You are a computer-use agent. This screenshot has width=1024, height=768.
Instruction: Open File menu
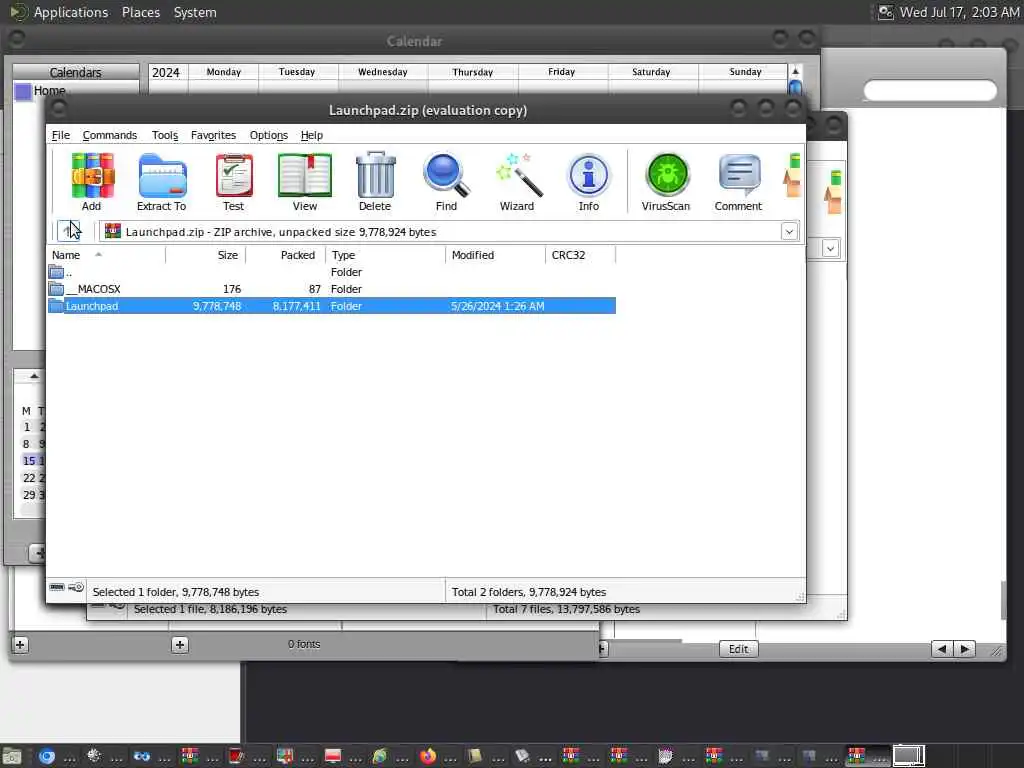pyautogui.click(x=61, y=135)
